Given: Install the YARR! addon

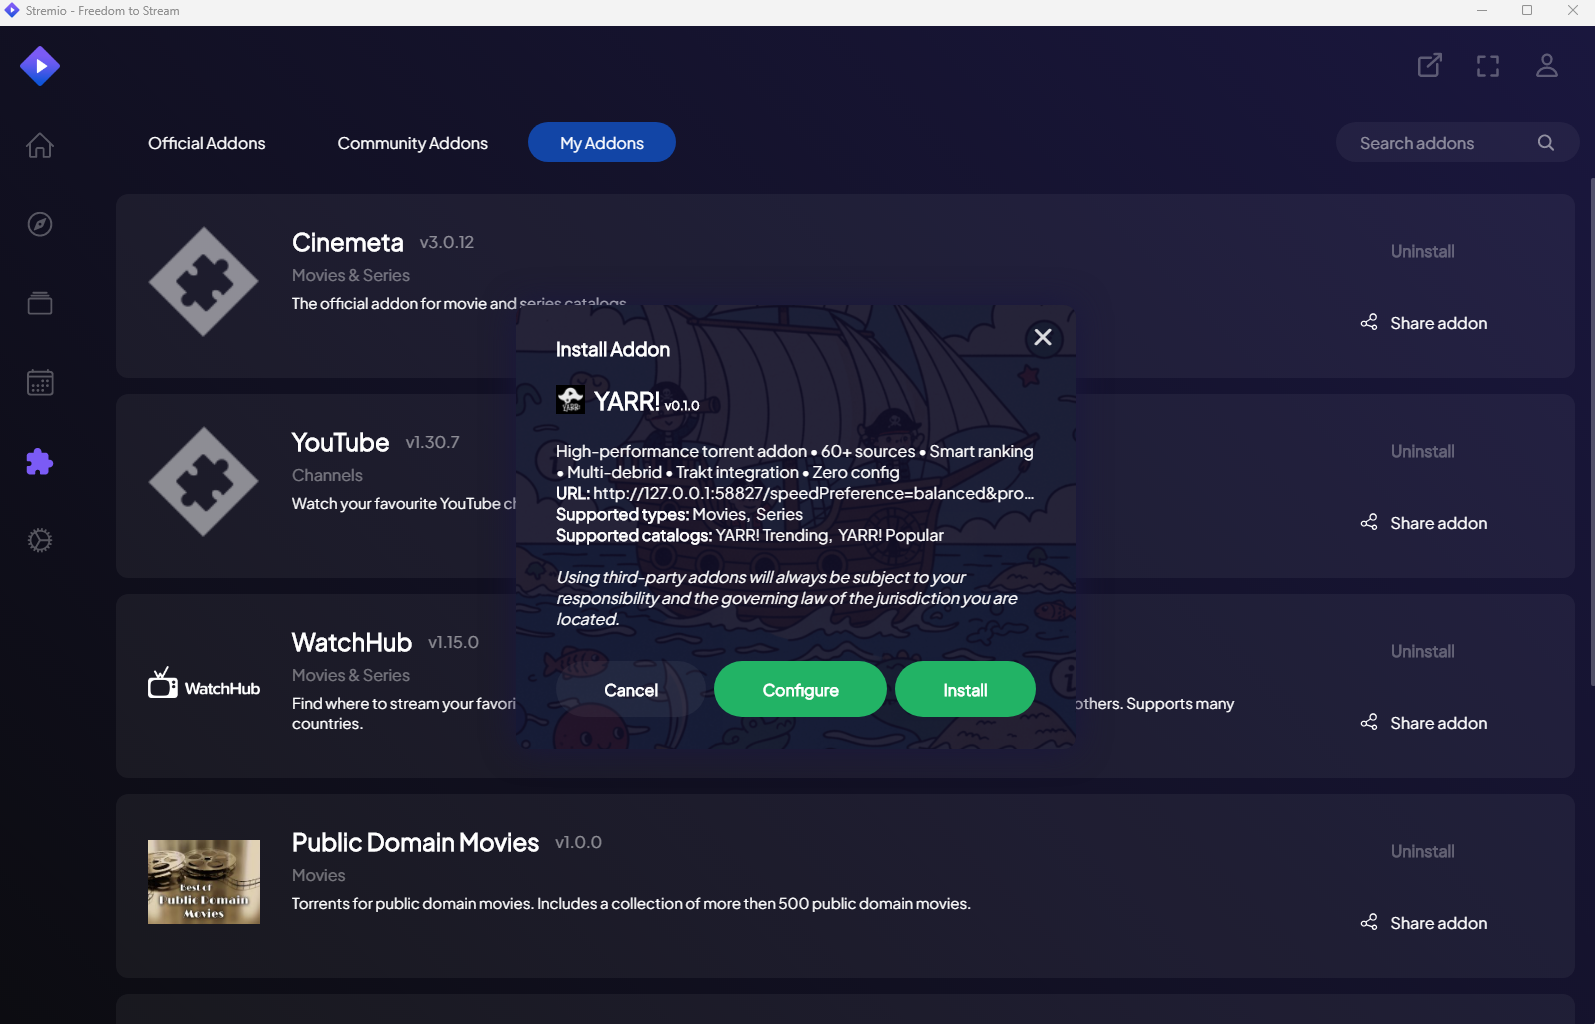Looking at the screenshot, I should coord(965,689).
